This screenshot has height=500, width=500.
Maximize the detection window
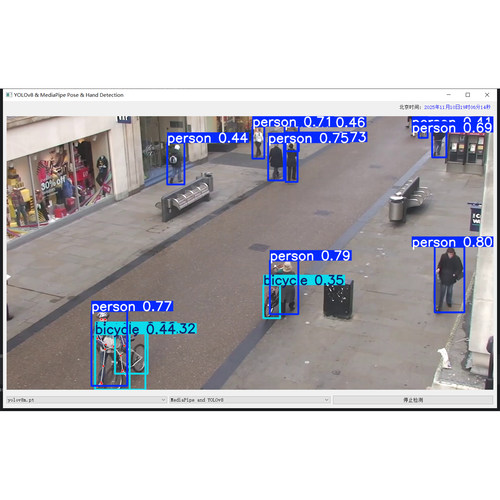(468, 95)
